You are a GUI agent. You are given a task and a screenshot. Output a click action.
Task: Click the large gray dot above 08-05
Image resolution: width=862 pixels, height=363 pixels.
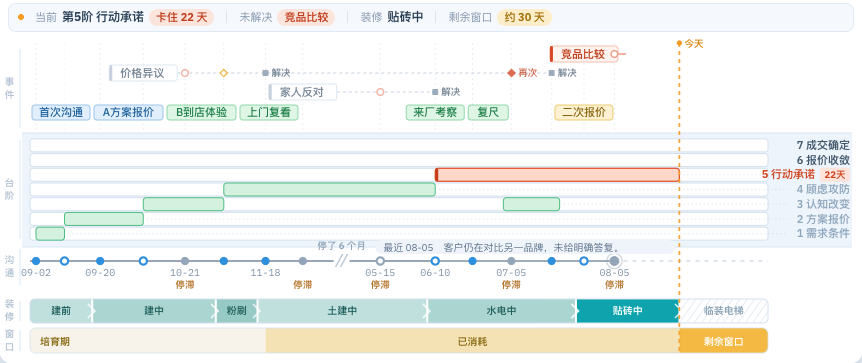pyautogui.click(x=615, y=261)
